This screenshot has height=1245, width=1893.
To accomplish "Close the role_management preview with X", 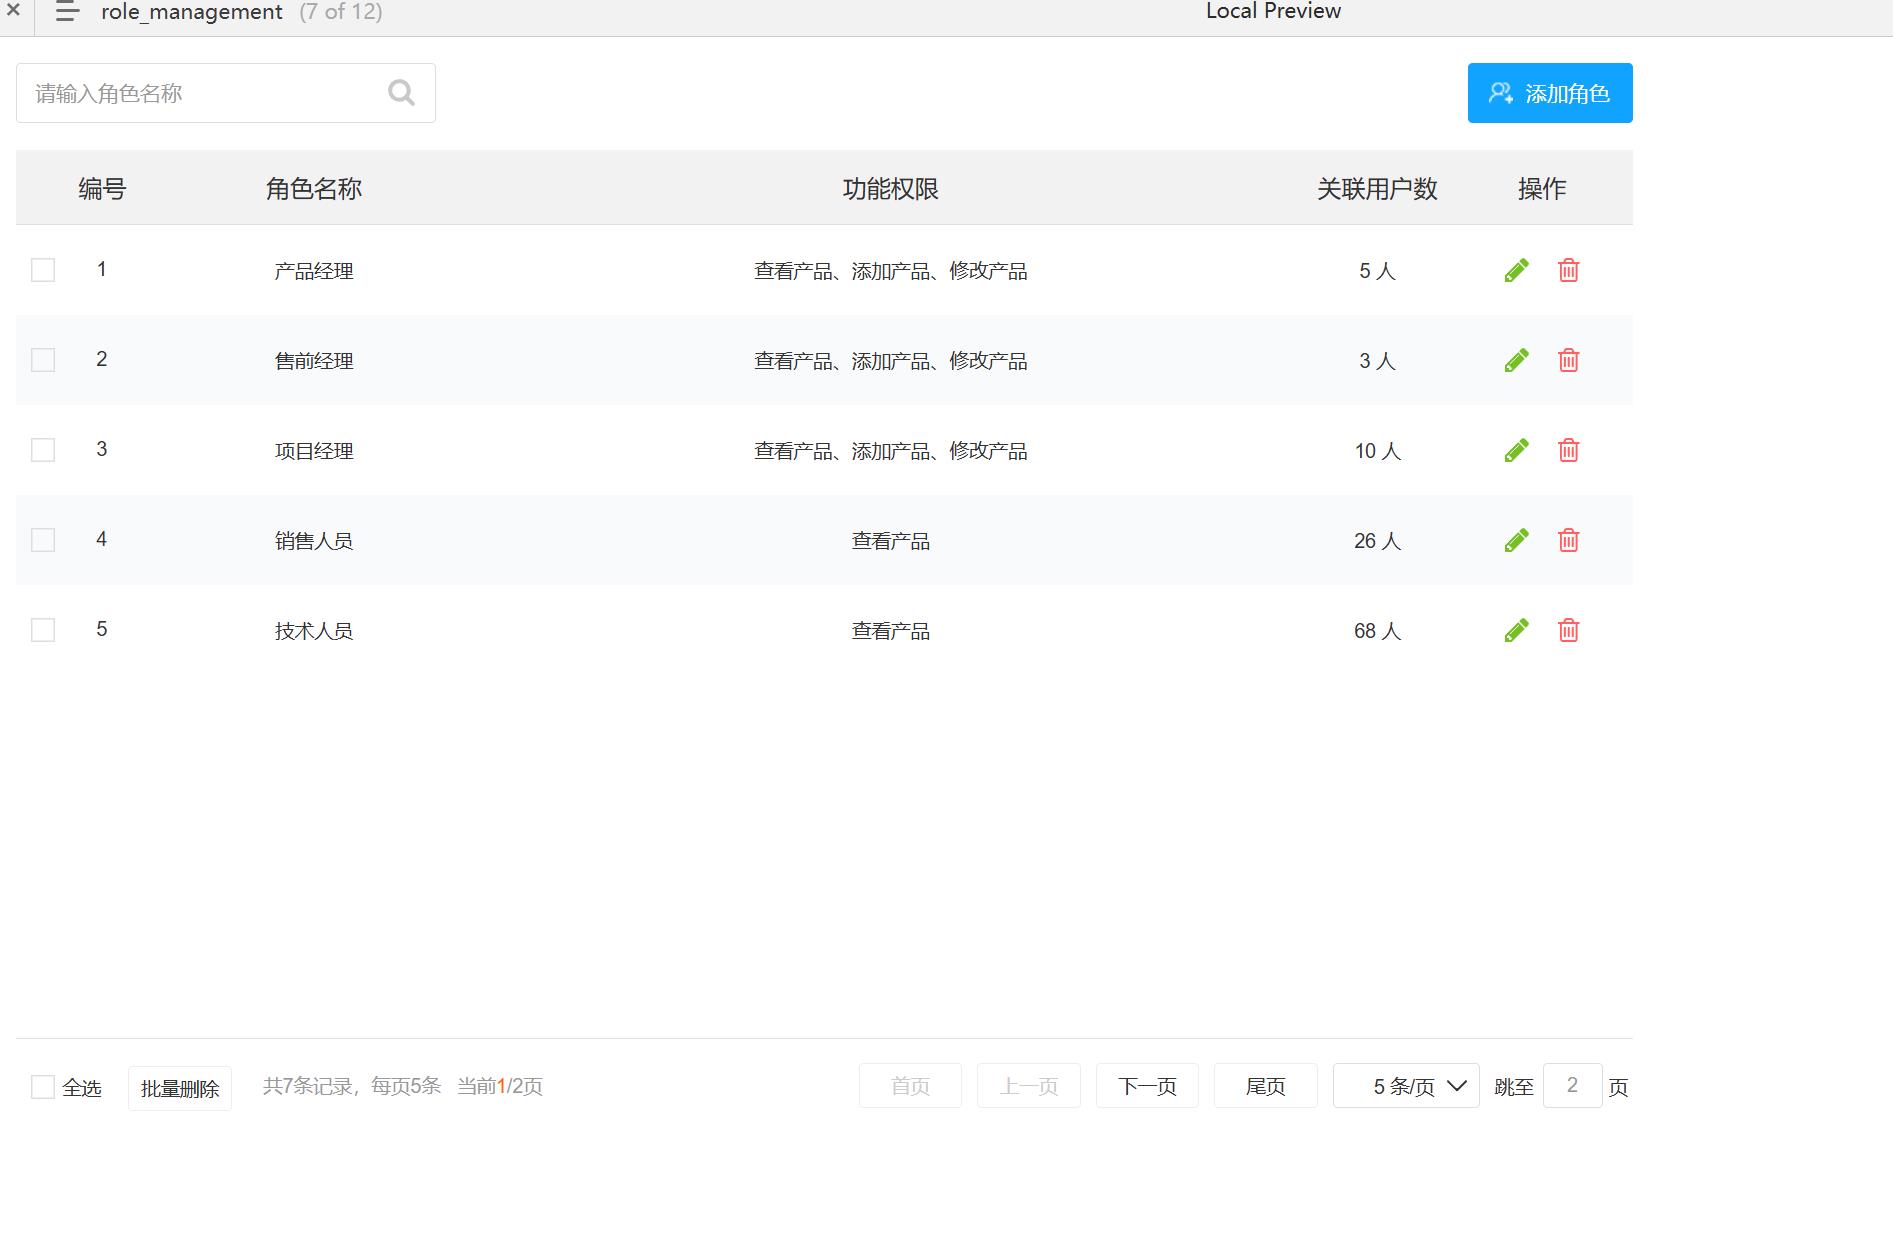I will click(13, 10).
